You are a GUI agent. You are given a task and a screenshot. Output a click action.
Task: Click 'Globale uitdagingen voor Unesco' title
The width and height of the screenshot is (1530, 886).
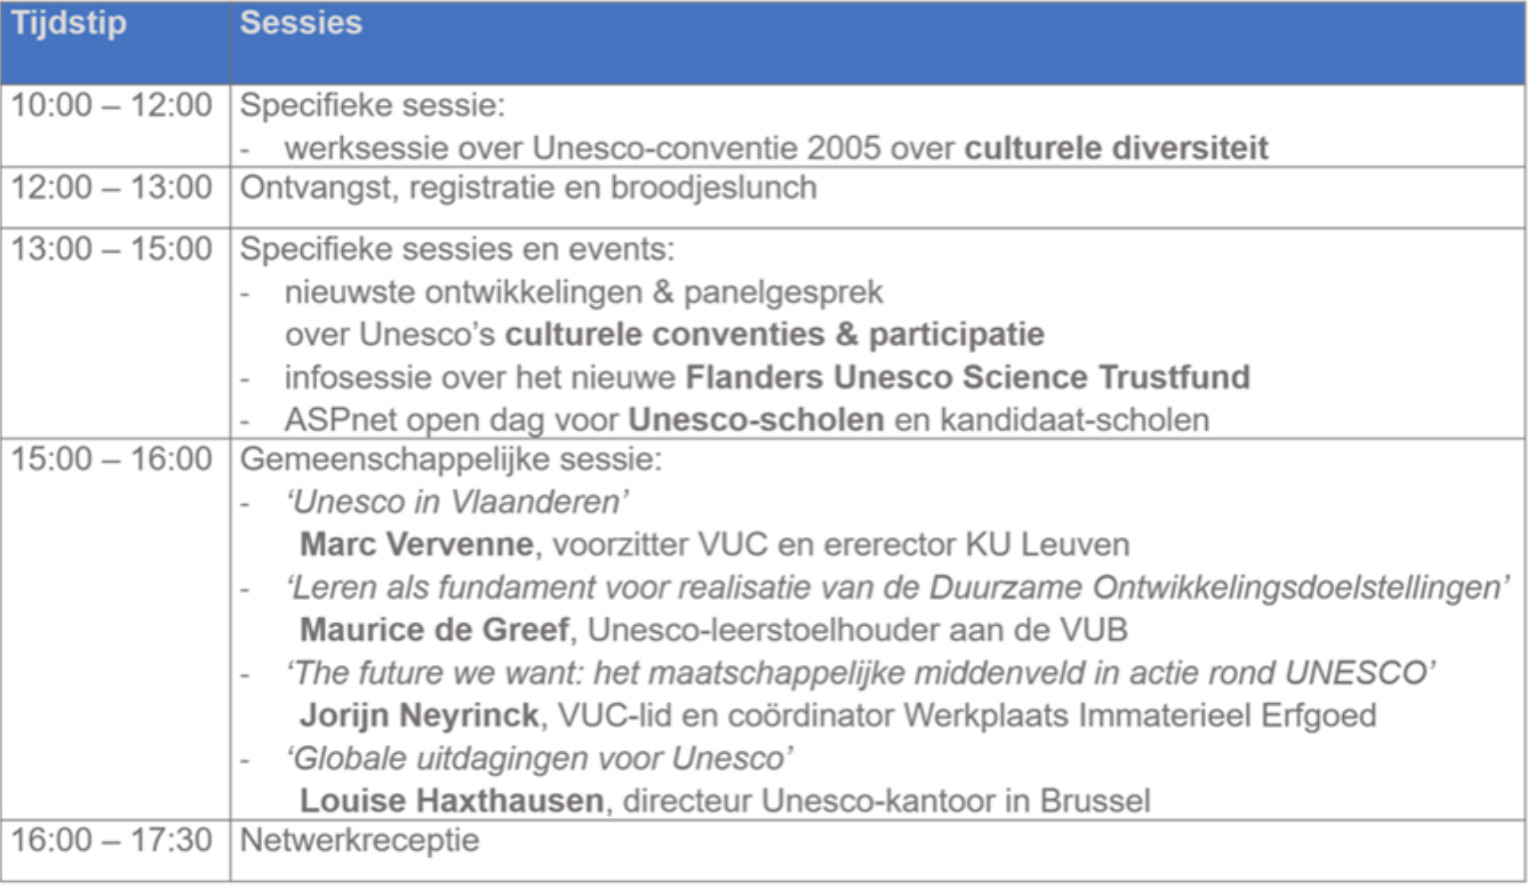540,759
